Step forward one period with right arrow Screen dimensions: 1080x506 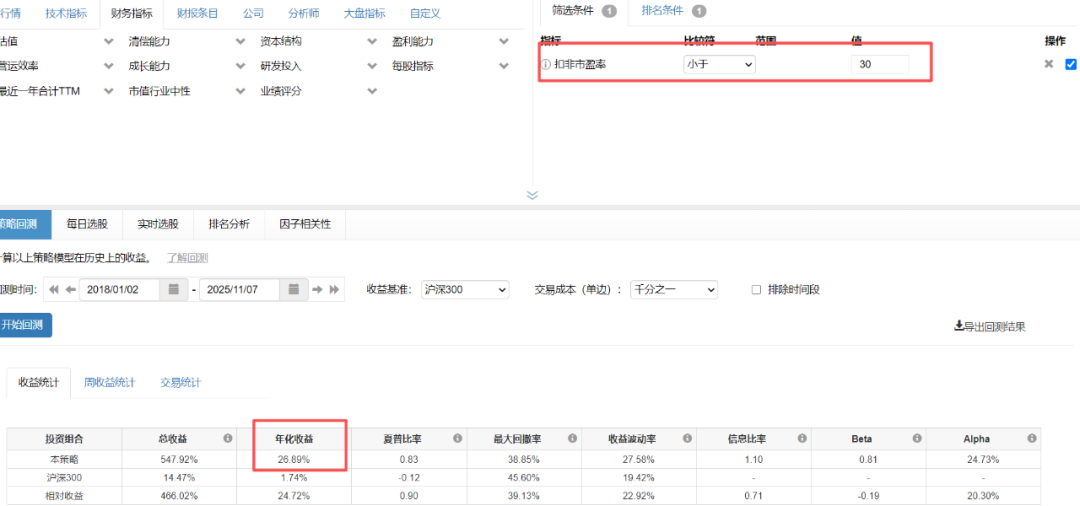coord(318,290)
